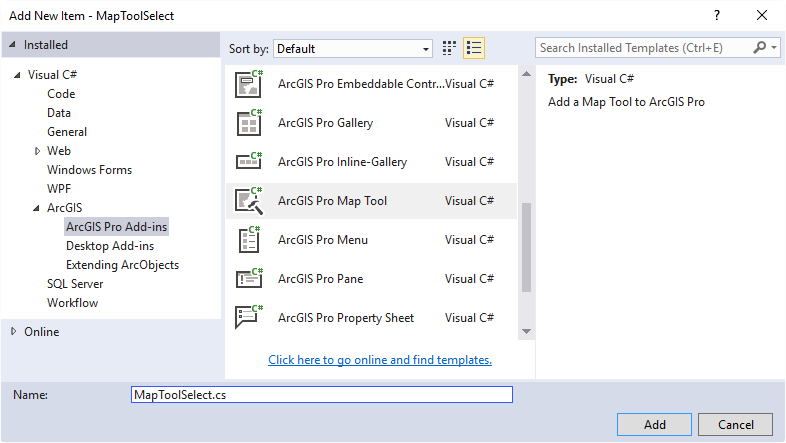Select the Visual C# category label
Image resolution: width=786 pixels, height=443 pixels.
pyautogui.click(x=52, y=75)
